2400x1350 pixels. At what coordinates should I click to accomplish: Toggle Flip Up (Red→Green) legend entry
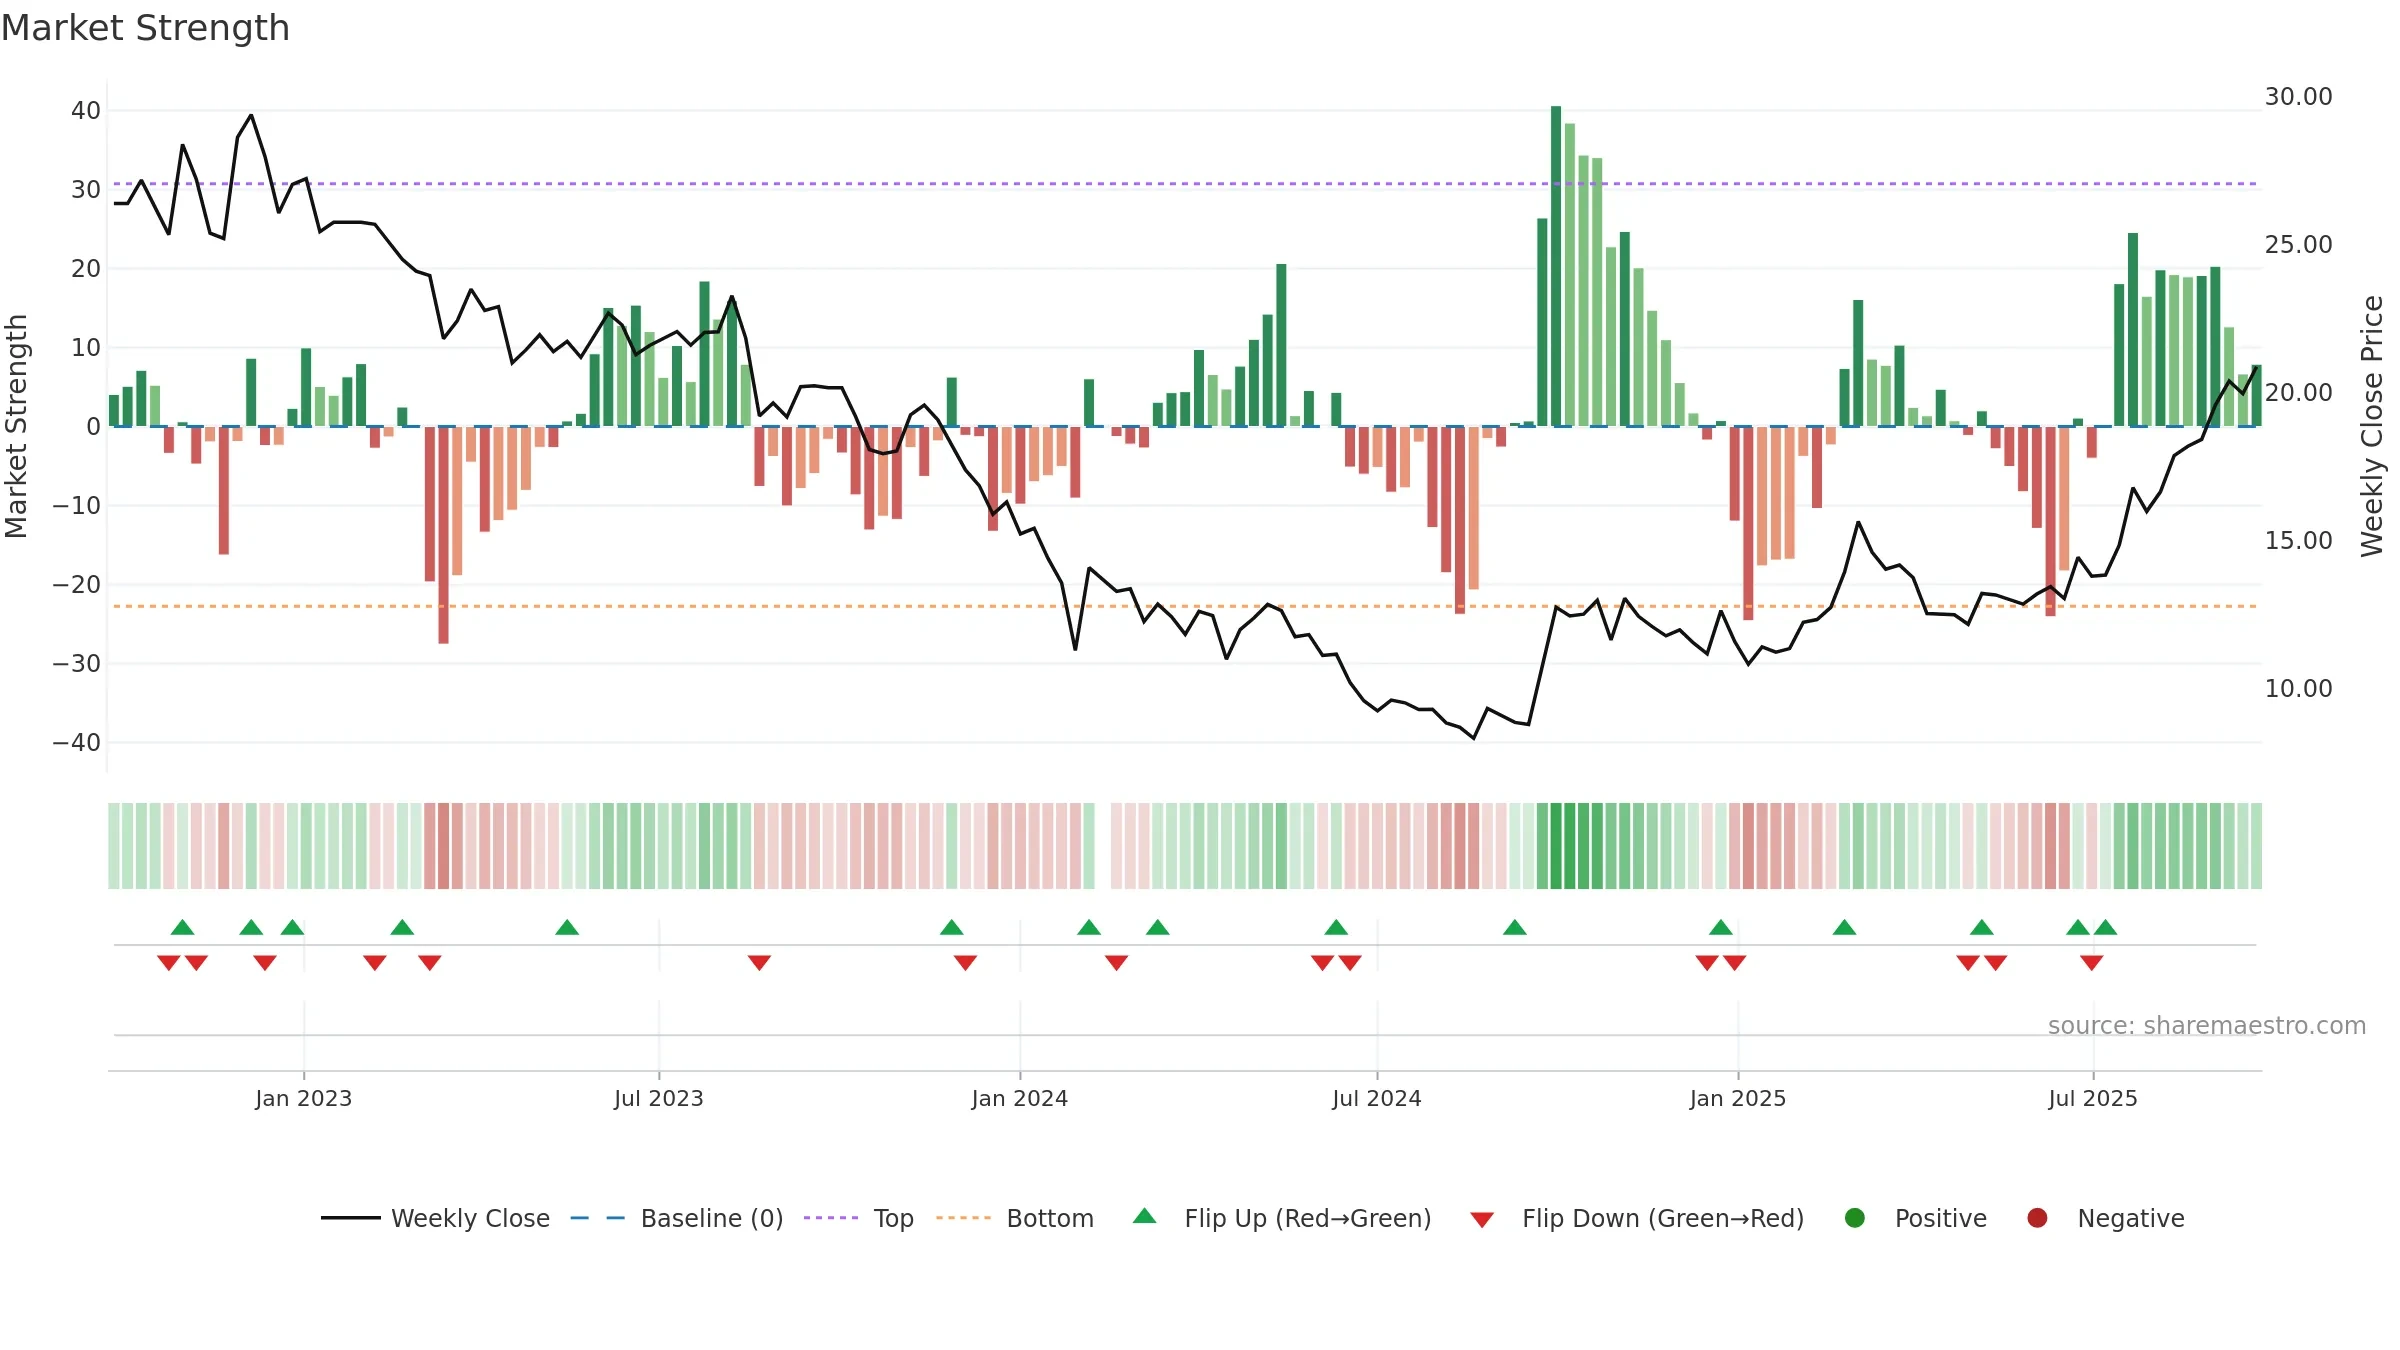click(1282, 1218)
